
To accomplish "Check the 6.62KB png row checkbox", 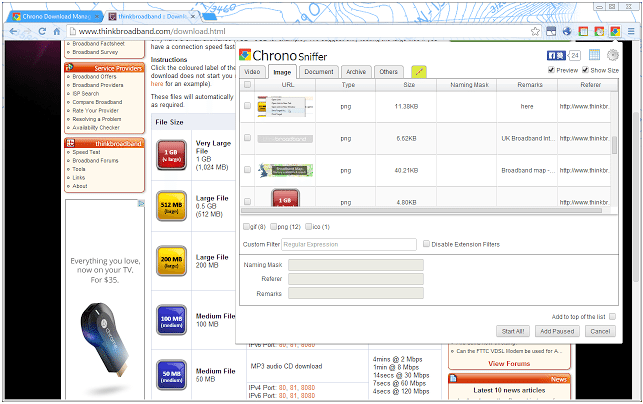I will click(247, 138).
